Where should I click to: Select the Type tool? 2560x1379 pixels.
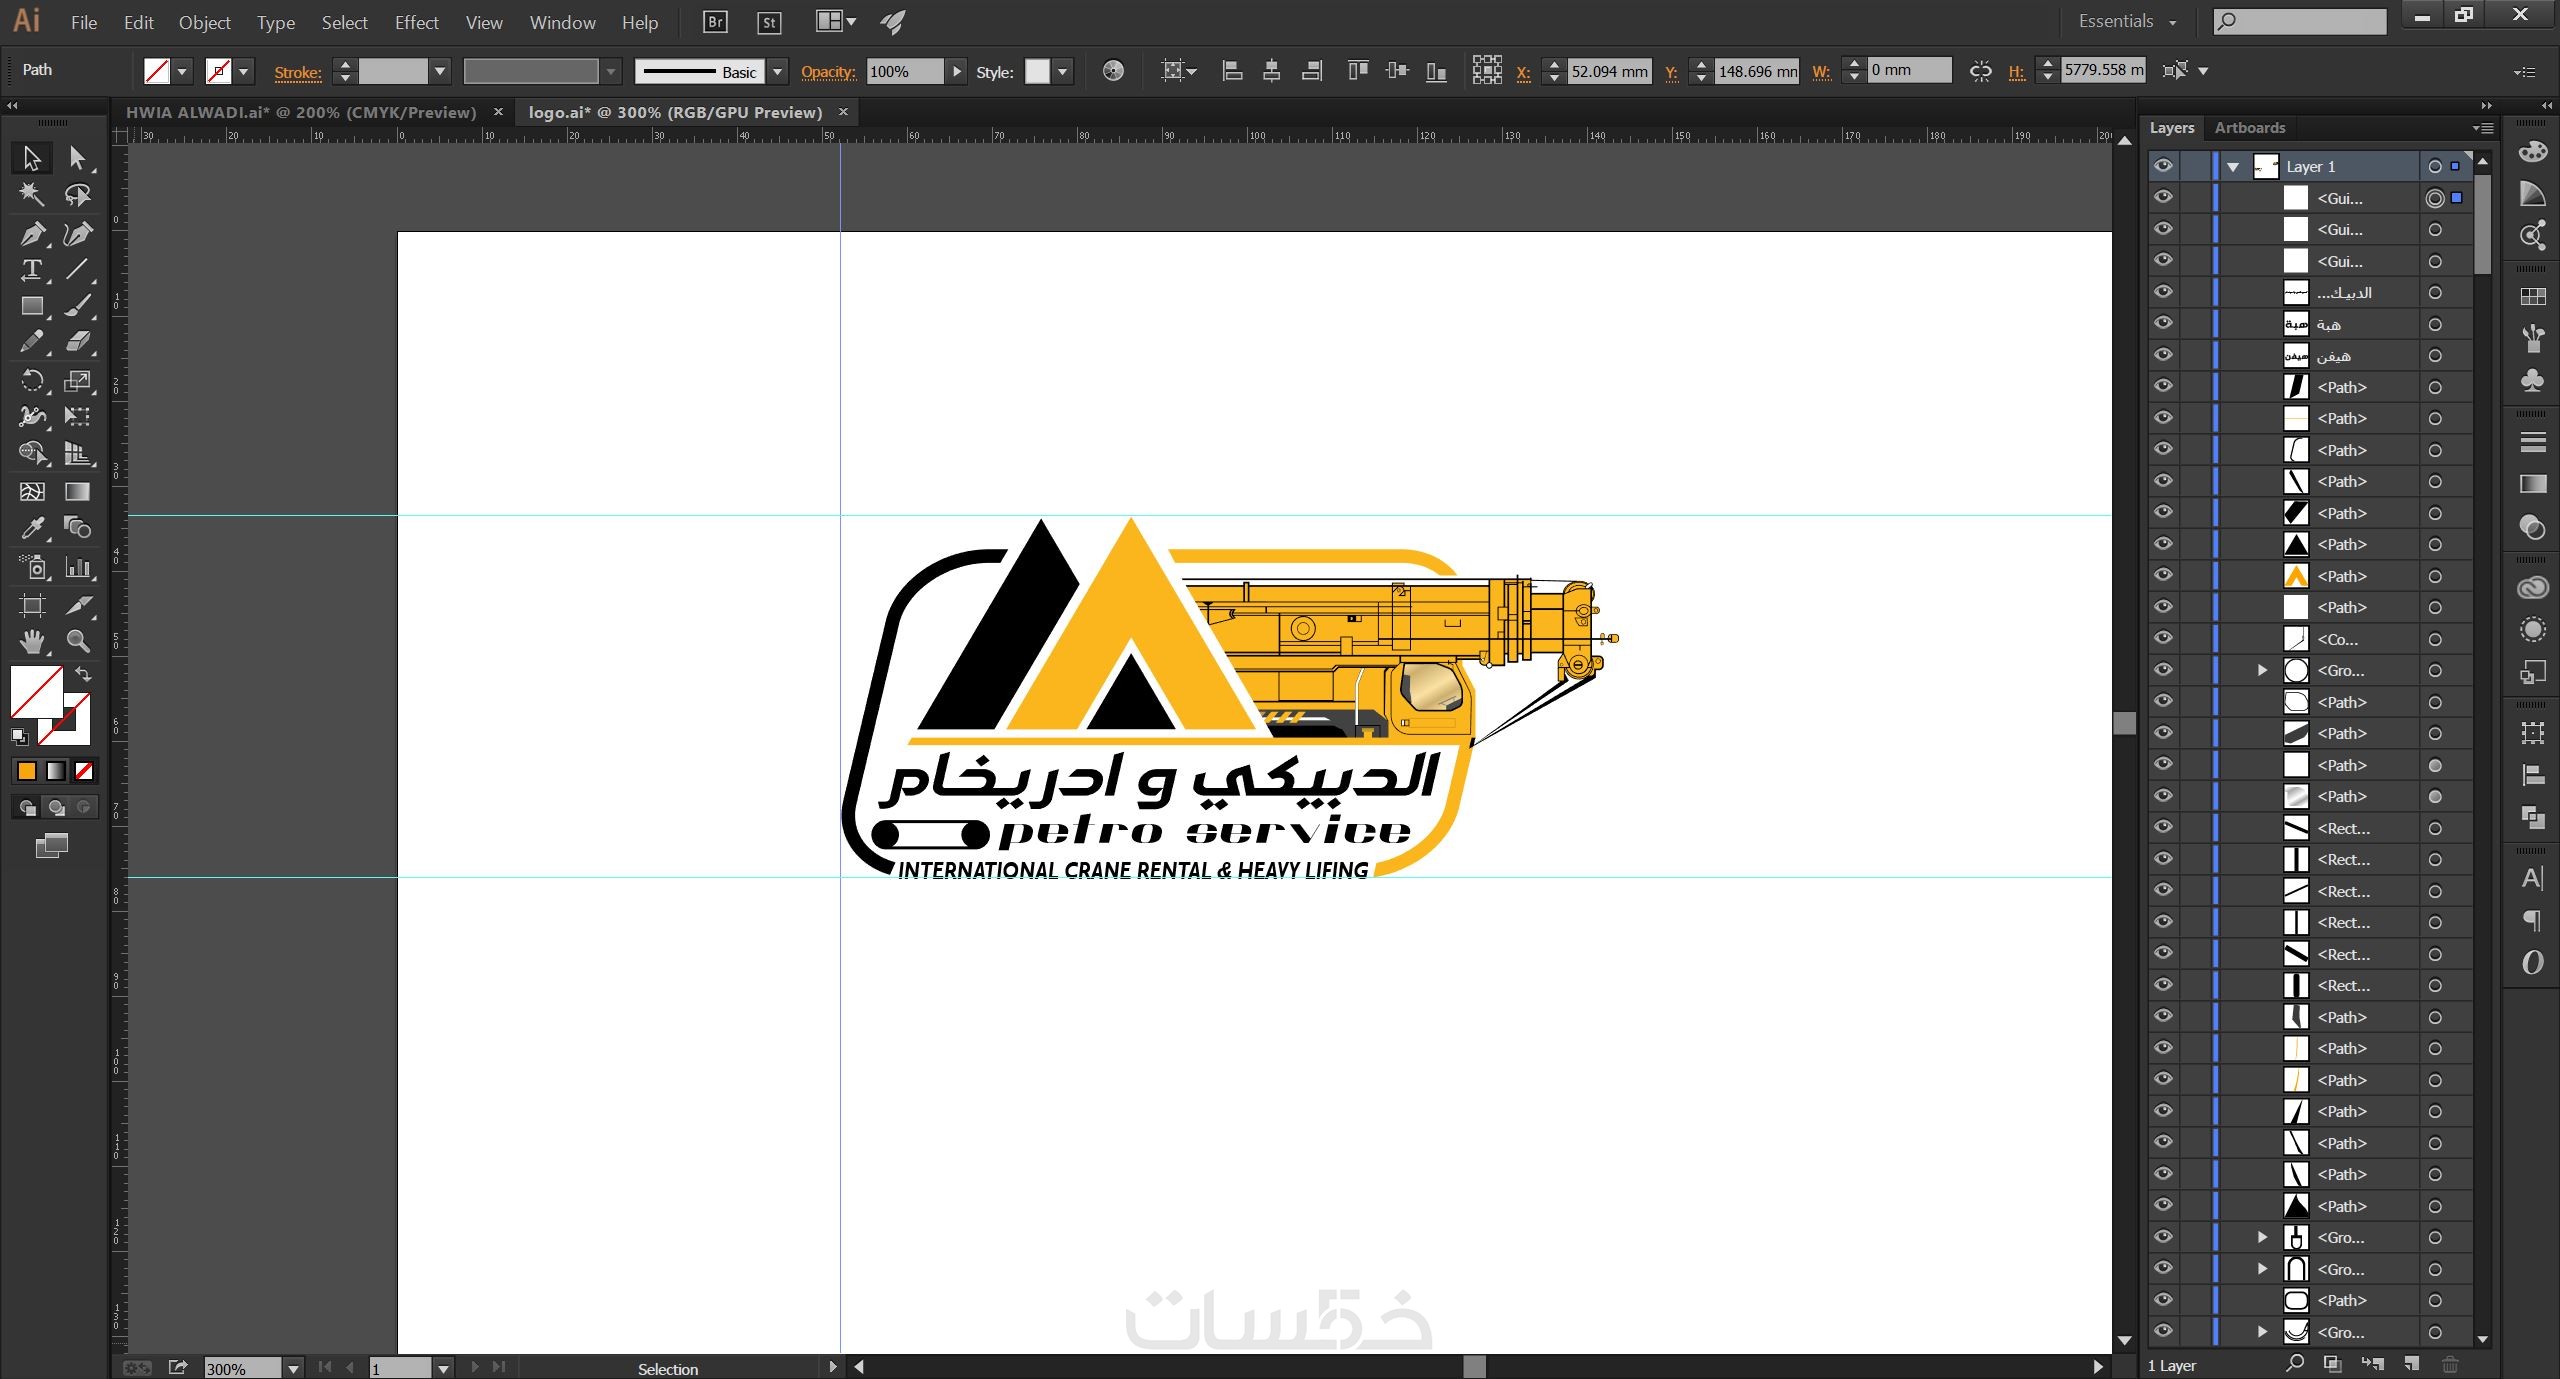31,270
